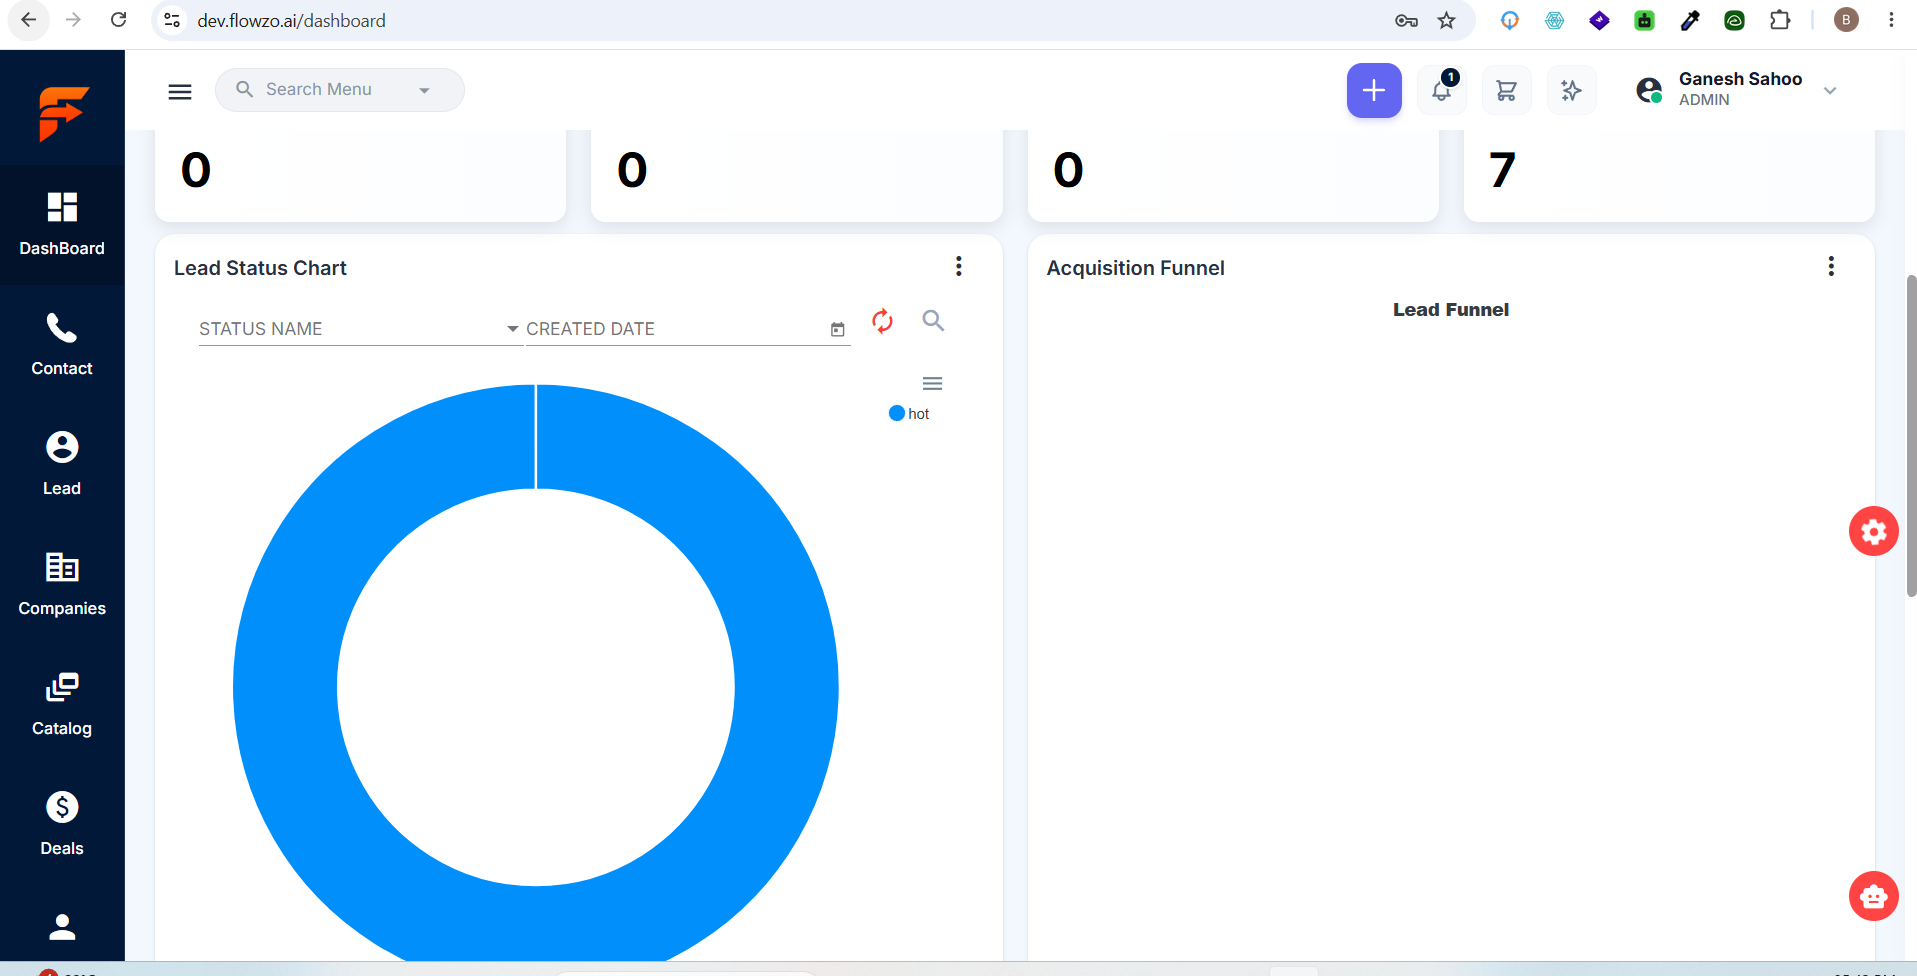
Task: Click the password key icon in address bar
Action: click(1406, 20)
